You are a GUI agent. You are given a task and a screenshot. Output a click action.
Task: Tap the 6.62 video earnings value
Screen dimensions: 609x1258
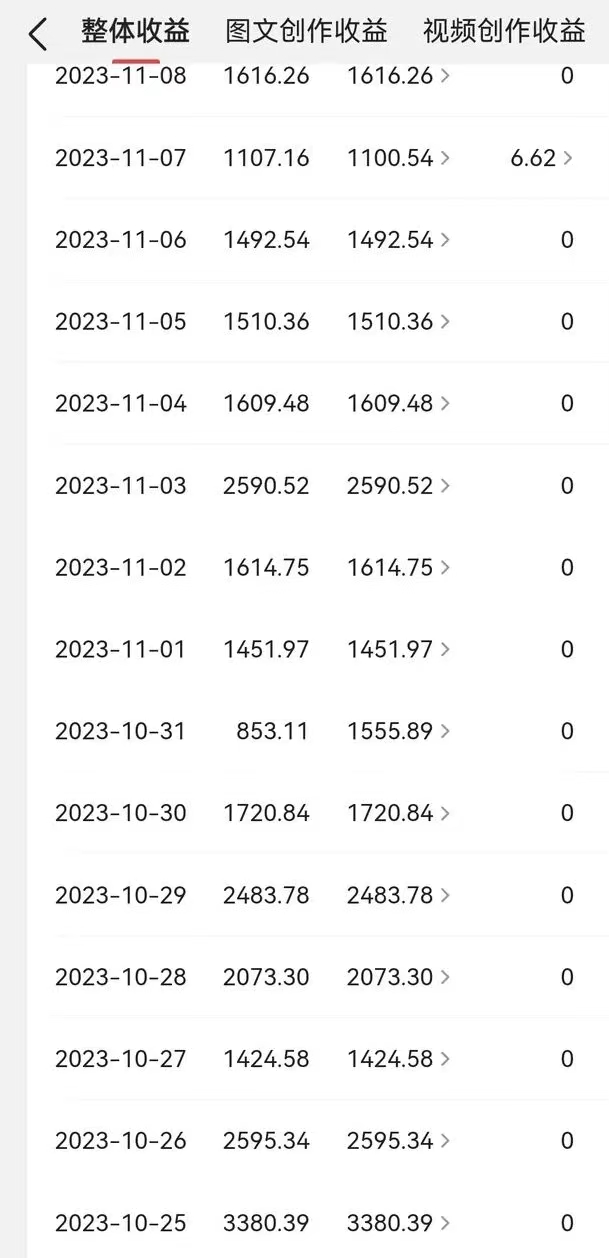coord(533,158)
